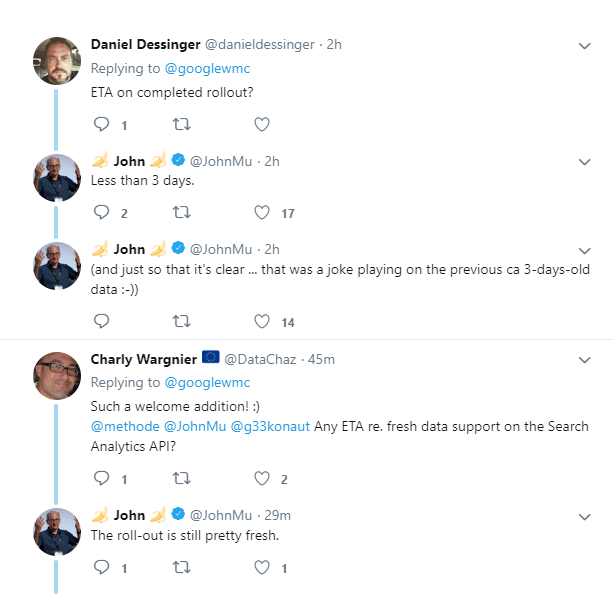Open Daniel Dessinger's profile picture
This screenshot has height=595, width=614.
(57, 60)
